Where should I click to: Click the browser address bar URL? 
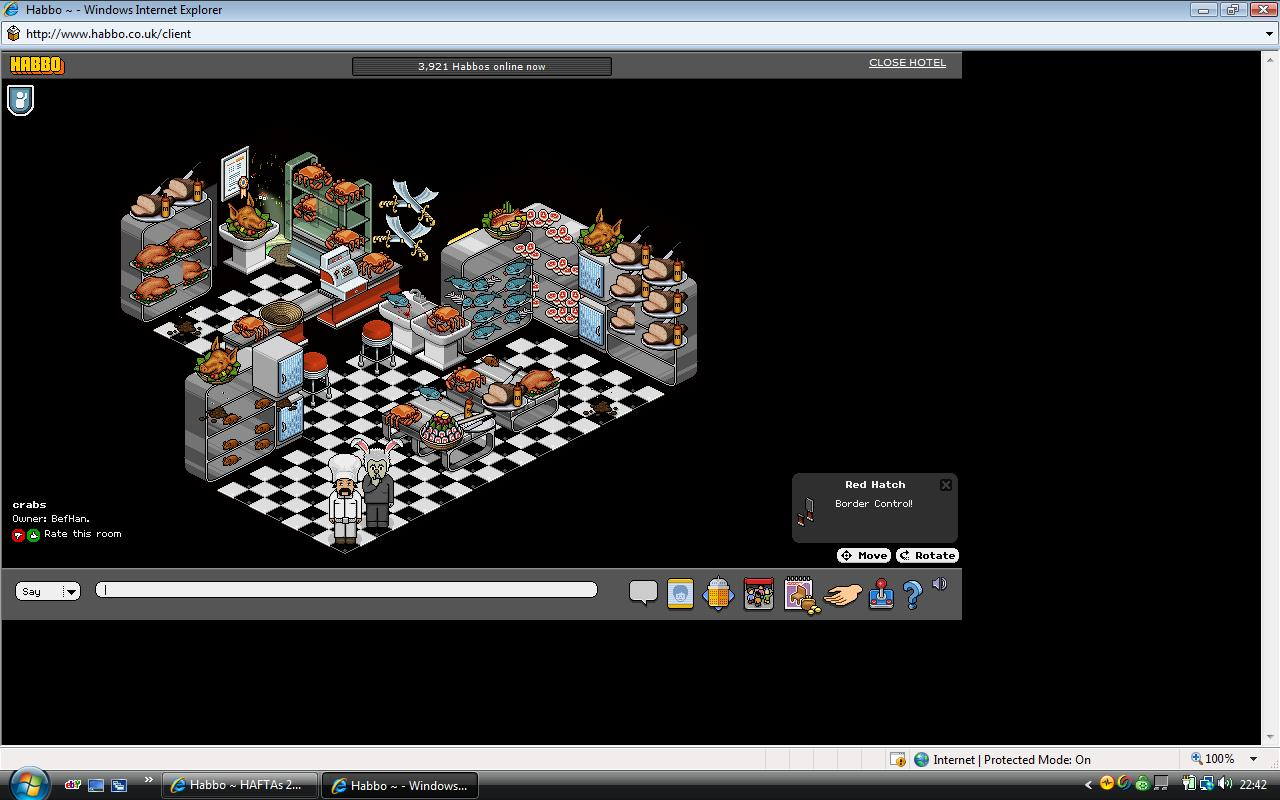[108, 33]
